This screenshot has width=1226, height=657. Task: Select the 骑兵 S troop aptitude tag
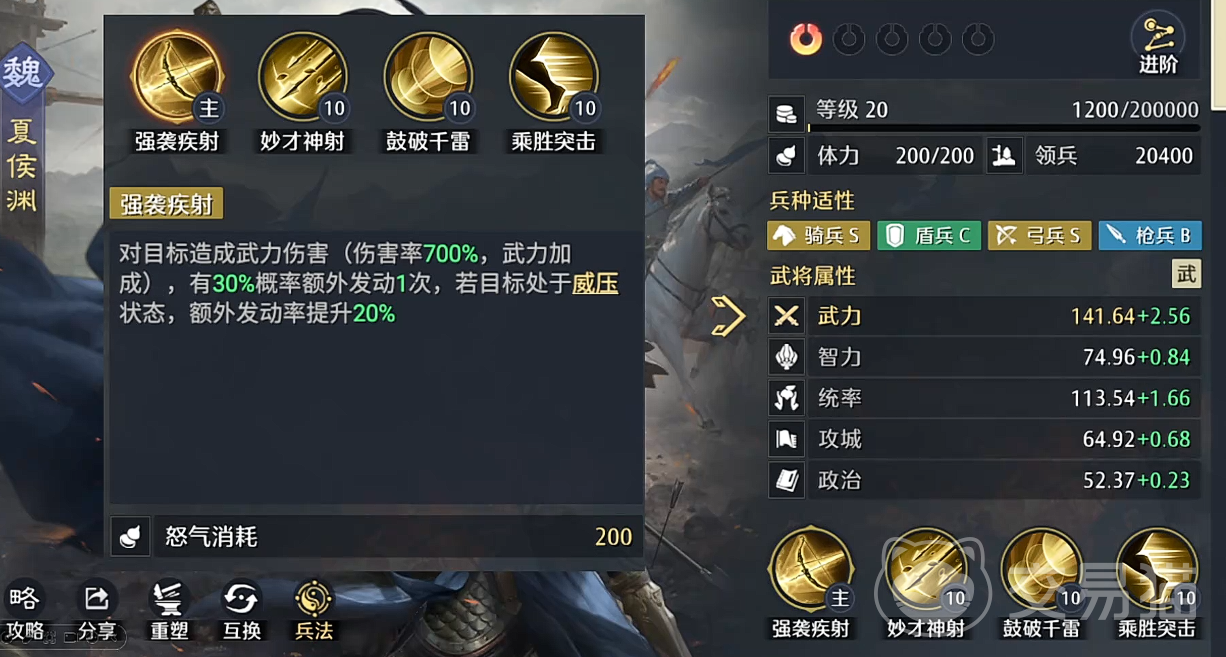click(x=818, y=236)
